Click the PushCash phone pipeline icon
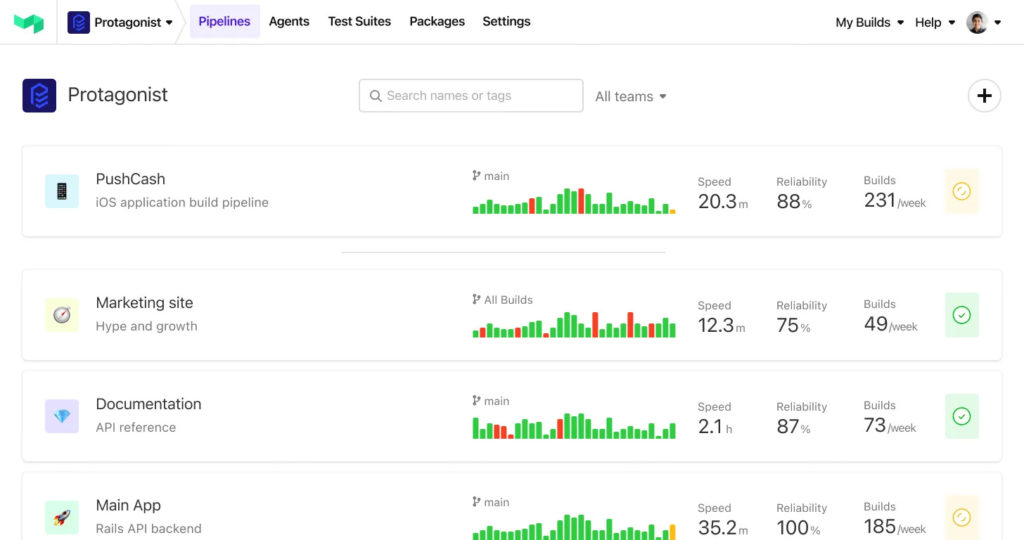1024x540 pixels. point(62,191)
